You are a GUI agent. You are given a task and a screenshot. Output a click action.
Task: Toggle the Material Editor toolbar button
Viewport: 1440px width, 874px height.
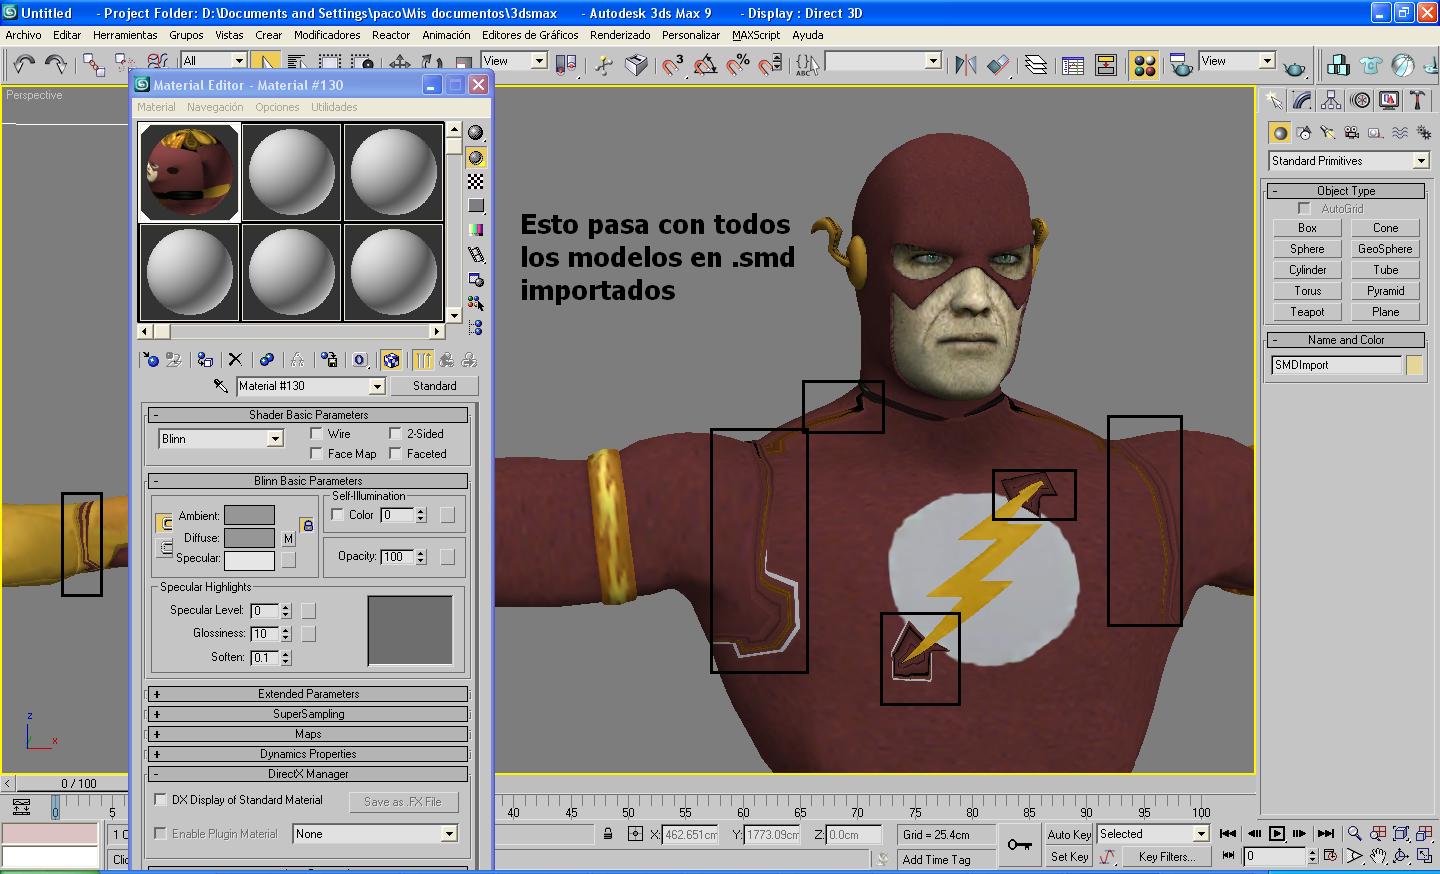(1144, 65)
